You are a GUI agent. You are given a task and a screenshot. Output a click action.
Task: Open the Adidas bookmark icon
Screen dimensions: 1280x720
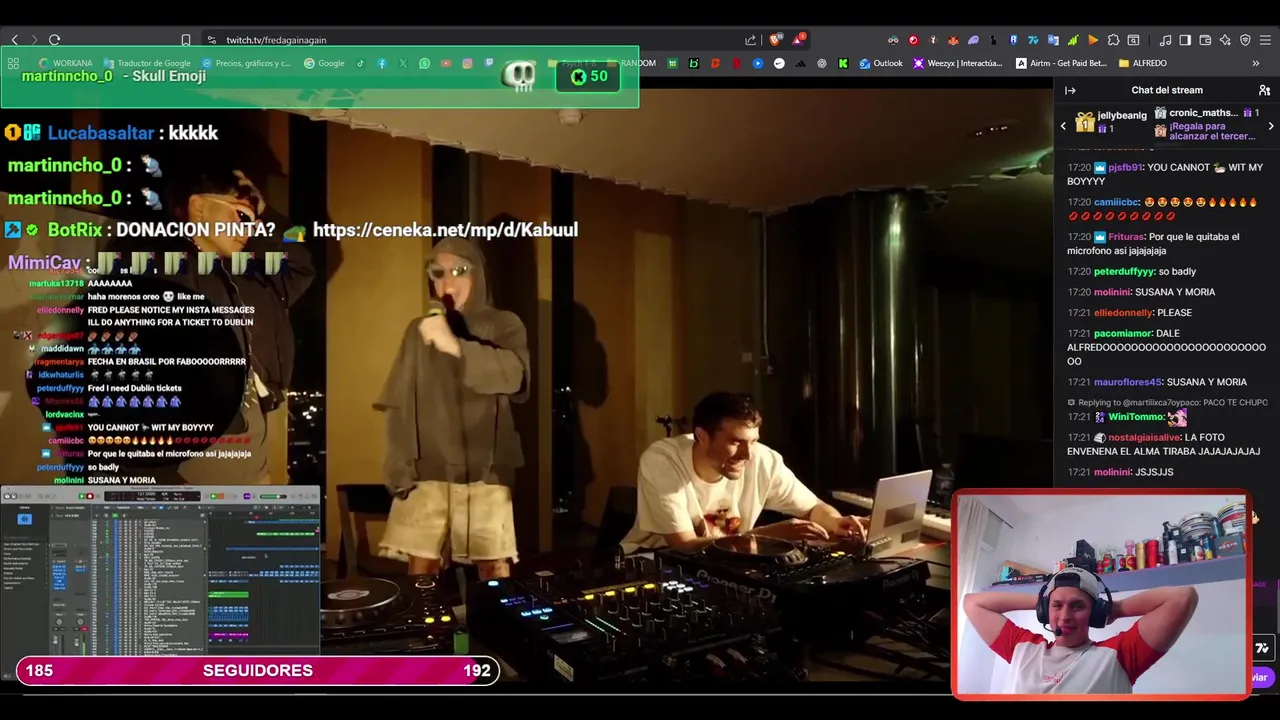point(800,63)
